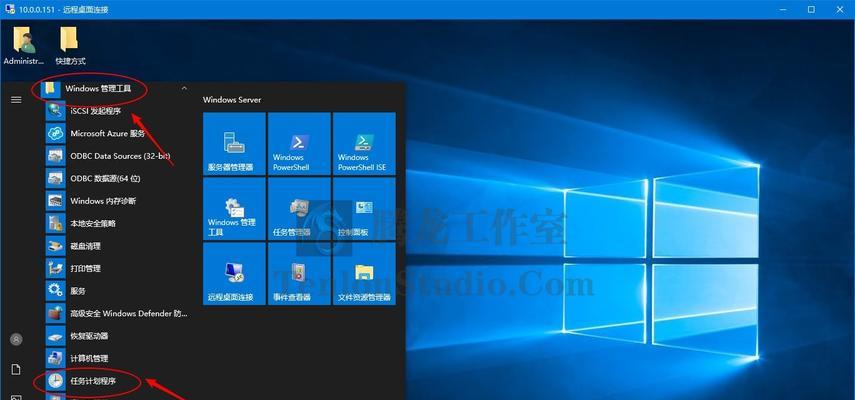Open the 任务管理器 tile

pyautogui.click(x=299, y=209)
